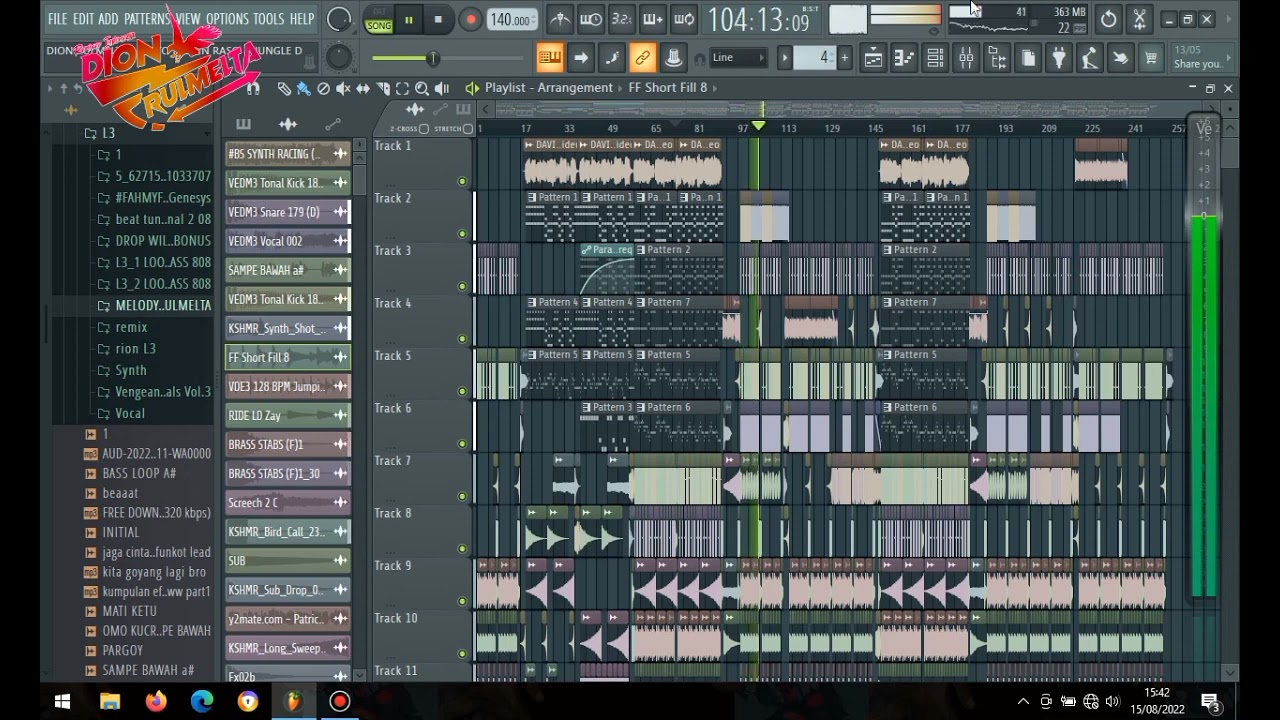Toggle the STRETCH checkbox
1280x720 pixels.
[x=467, y=129]
